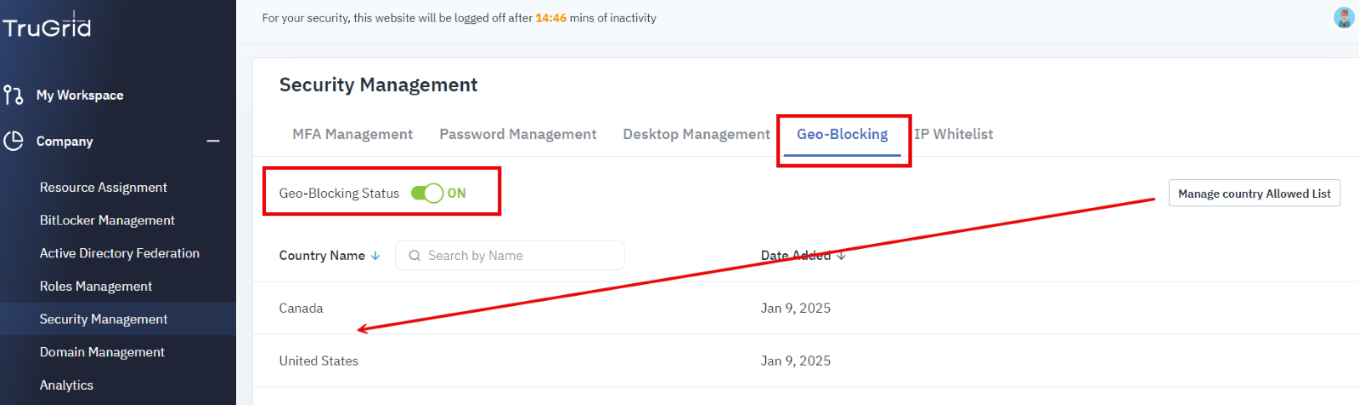Screen dimensions: 1359x405
Task: Switch to Password Management tab
Action: 518,134
